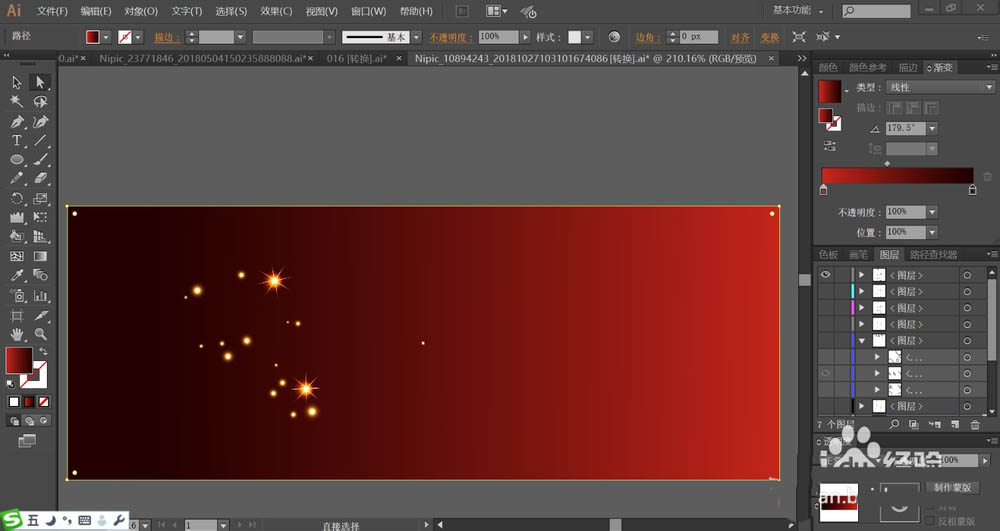Select the Rotate tool
This screenshot has height=531, width=1000.
[x=17, y=198]
